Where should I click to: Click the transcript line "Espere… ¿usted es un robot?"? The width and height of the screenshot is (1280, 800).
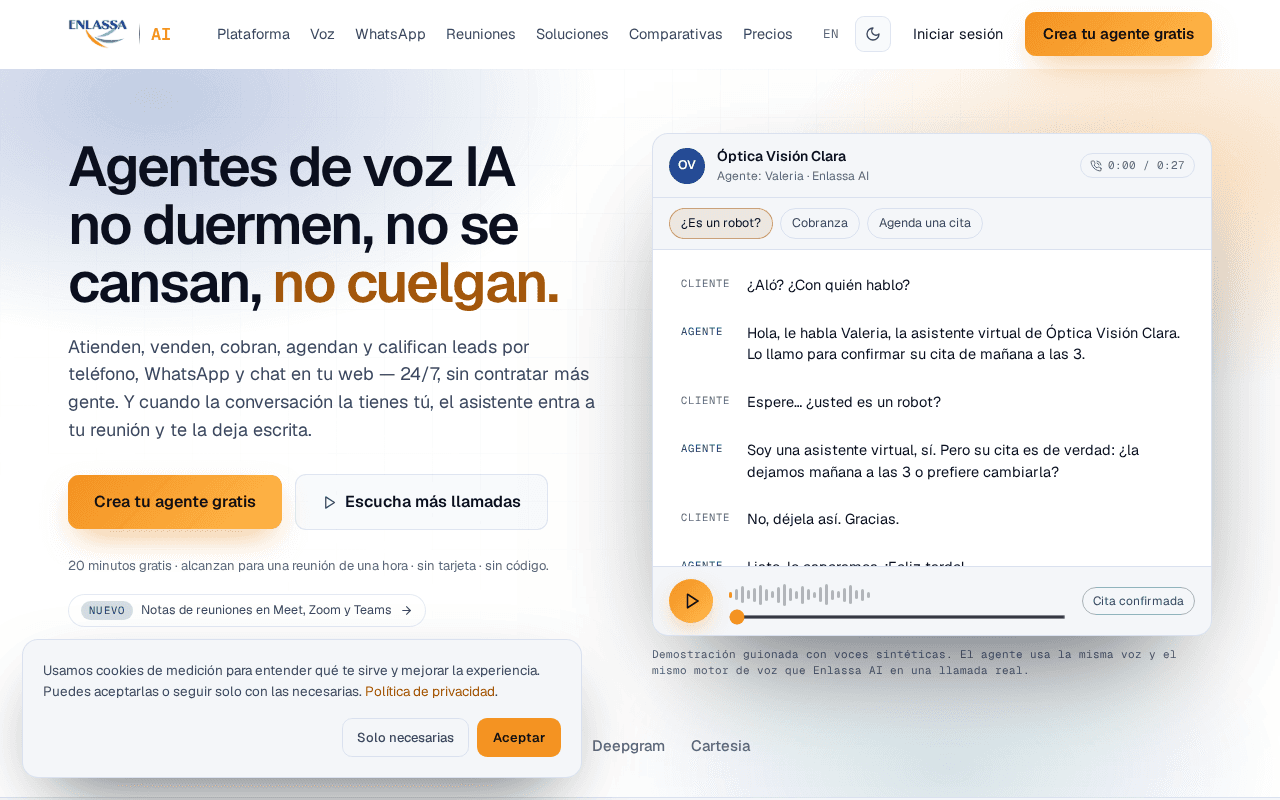(x=844, y=402)
